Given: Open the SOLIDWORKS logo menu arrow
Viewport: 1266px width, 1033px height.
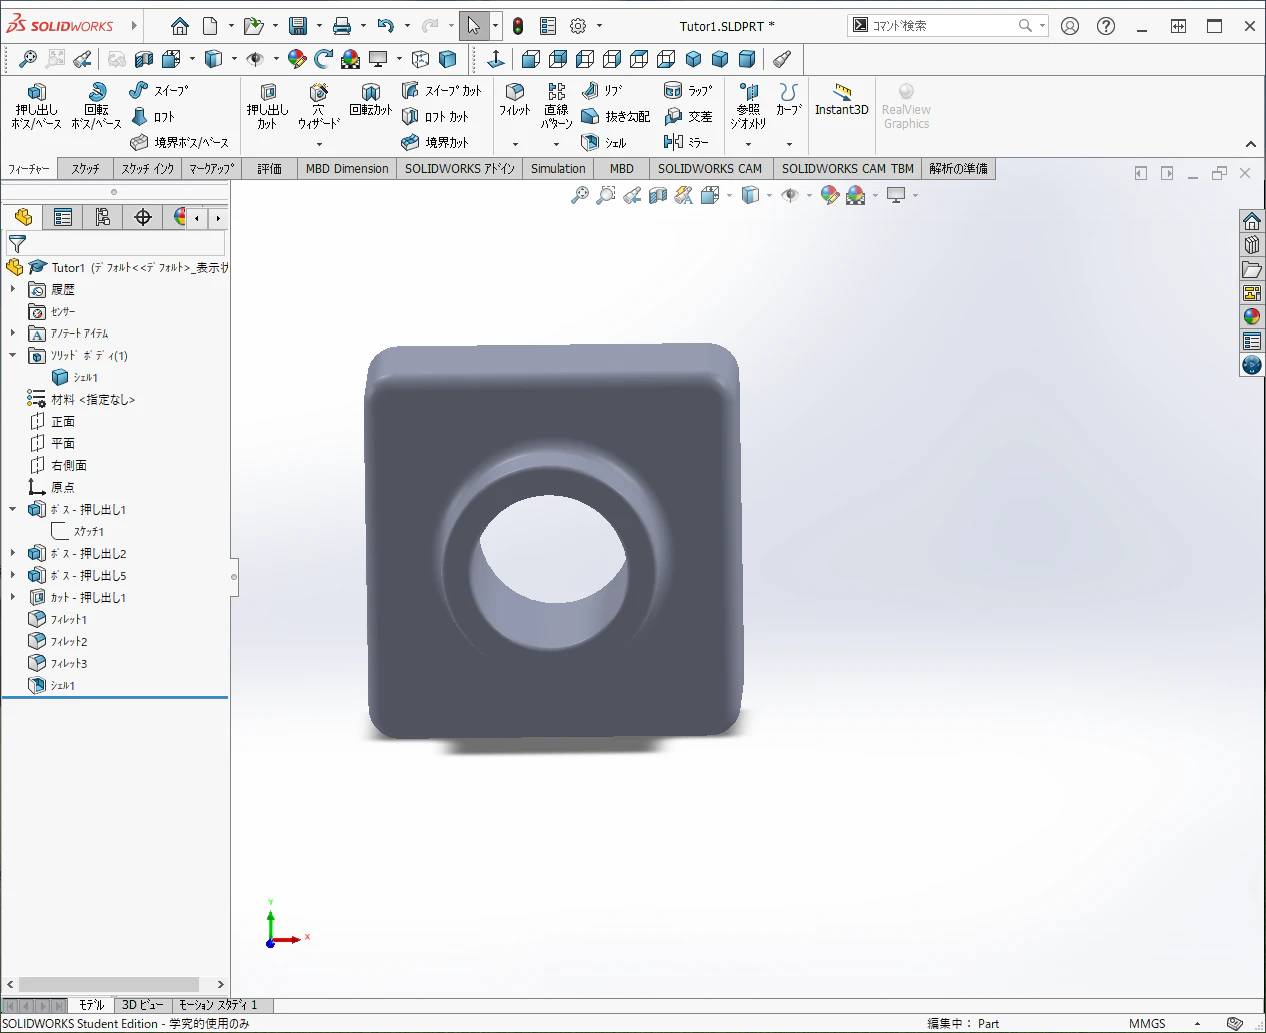Looking at the screenshot, I should 133,26.
